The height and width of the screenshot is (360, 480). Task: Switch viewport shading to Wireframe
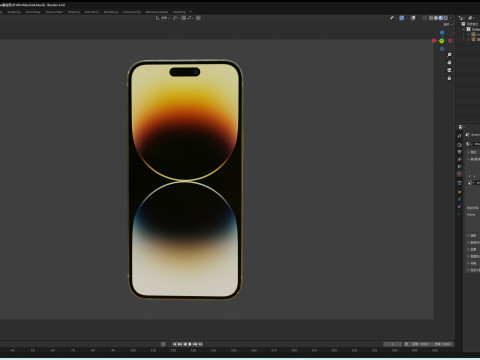coord(431,18)
